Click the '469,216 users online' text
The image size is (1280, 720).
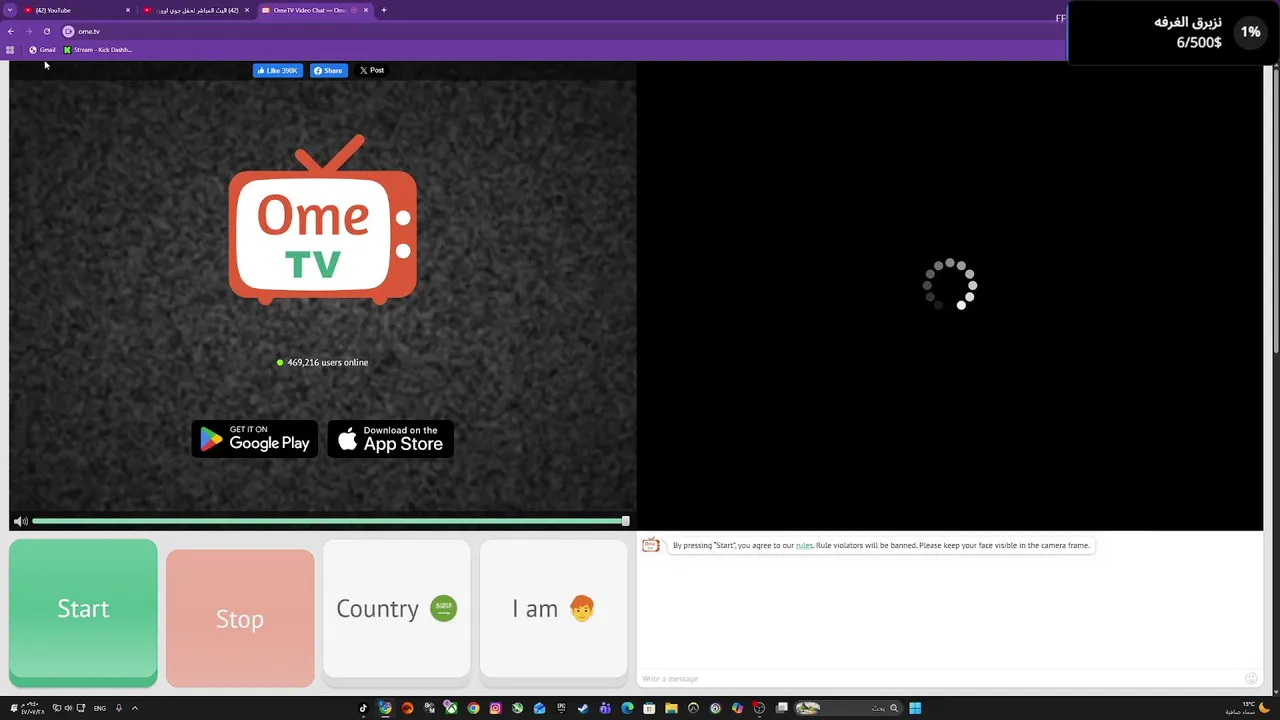coord(327,362)
